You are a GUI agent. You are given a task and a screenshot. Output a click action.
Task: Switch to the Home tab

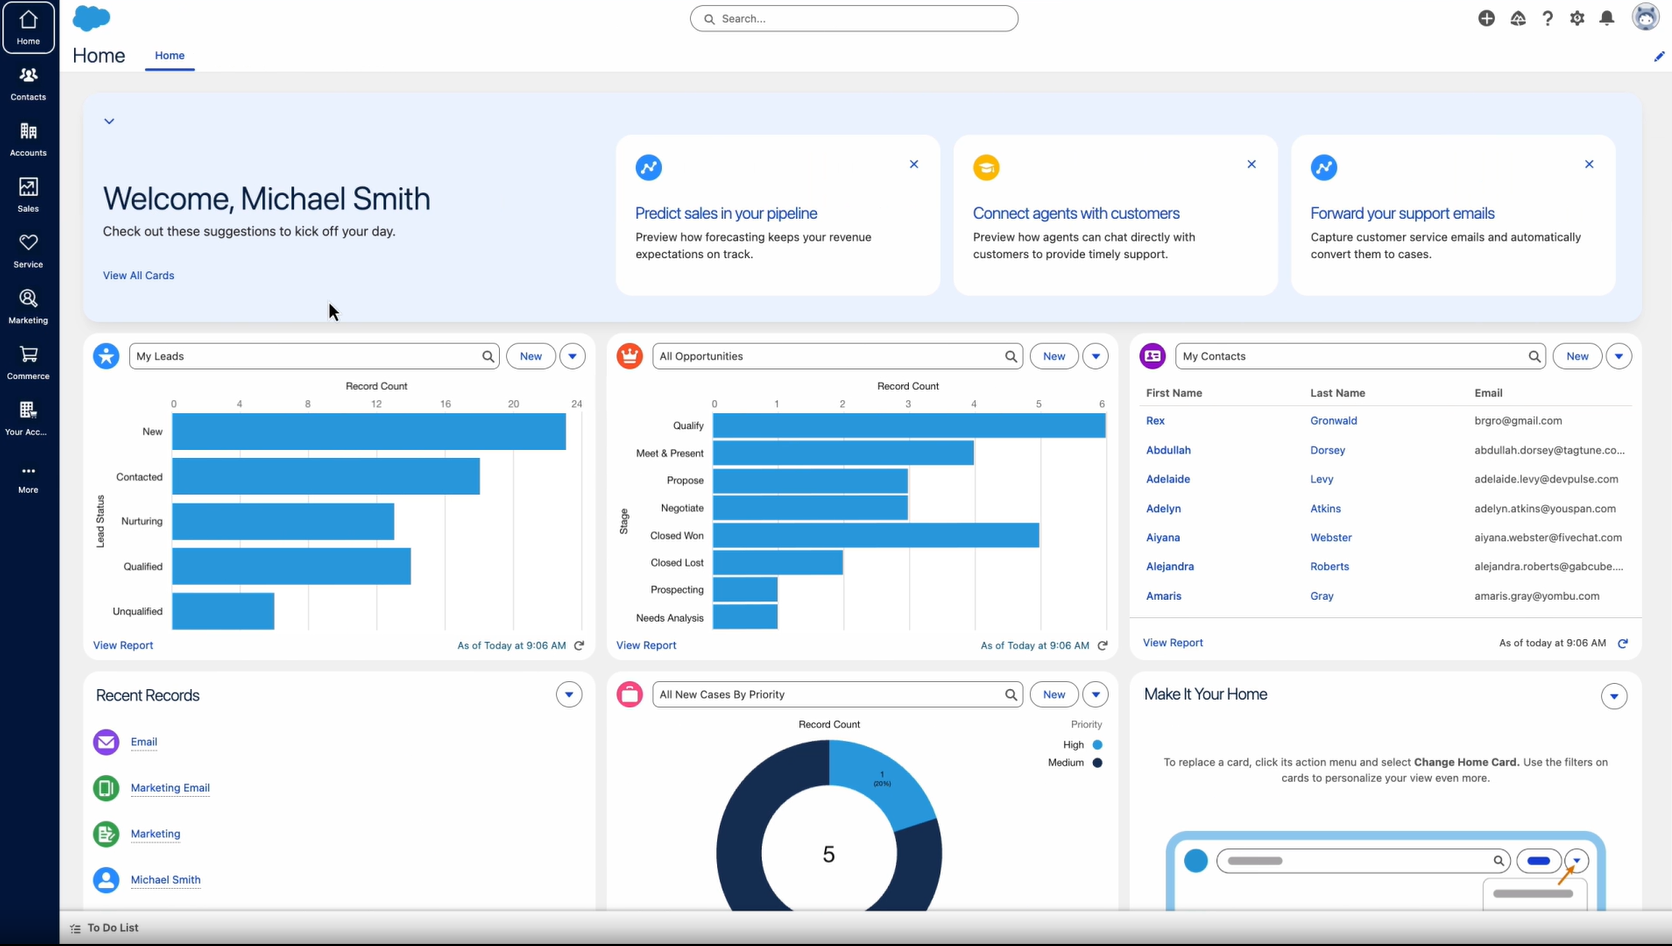[169, 56]
